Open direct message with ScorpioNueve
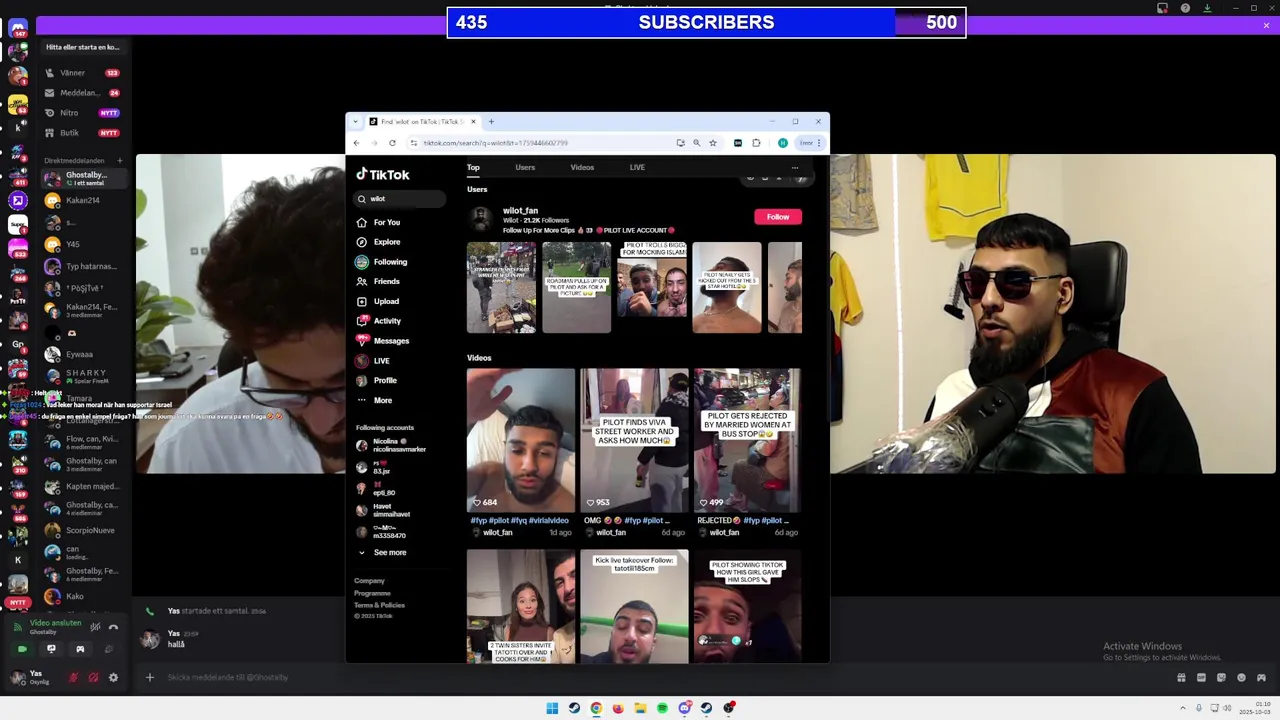Viewport: 1280px width, 720px height. coord(83,530)
